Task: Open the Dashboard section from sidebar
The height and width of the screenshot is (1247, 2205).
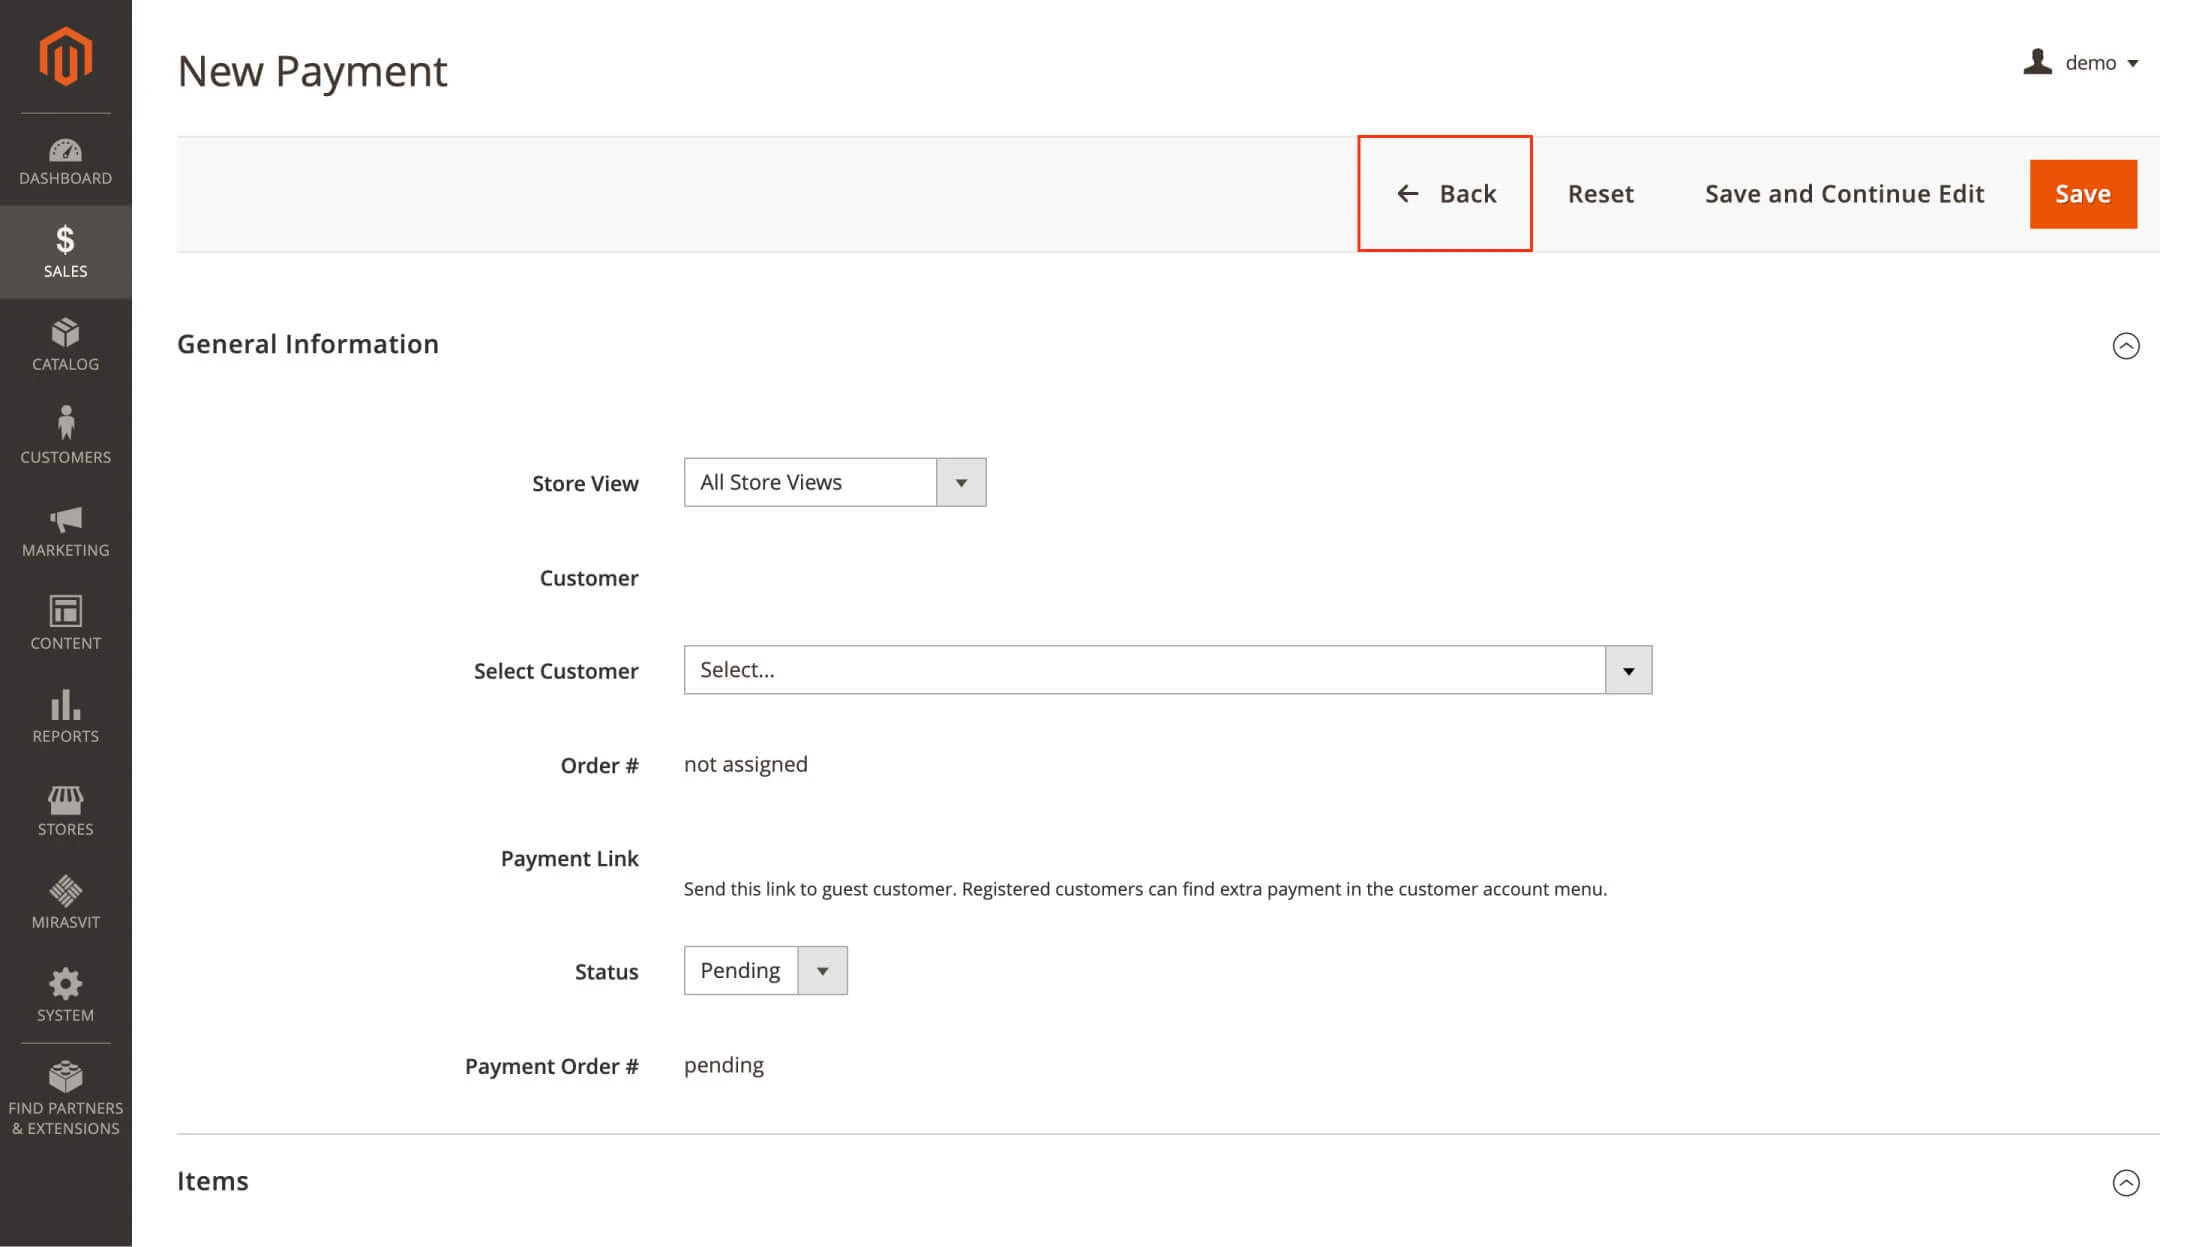Action: (x=65, y=160)
